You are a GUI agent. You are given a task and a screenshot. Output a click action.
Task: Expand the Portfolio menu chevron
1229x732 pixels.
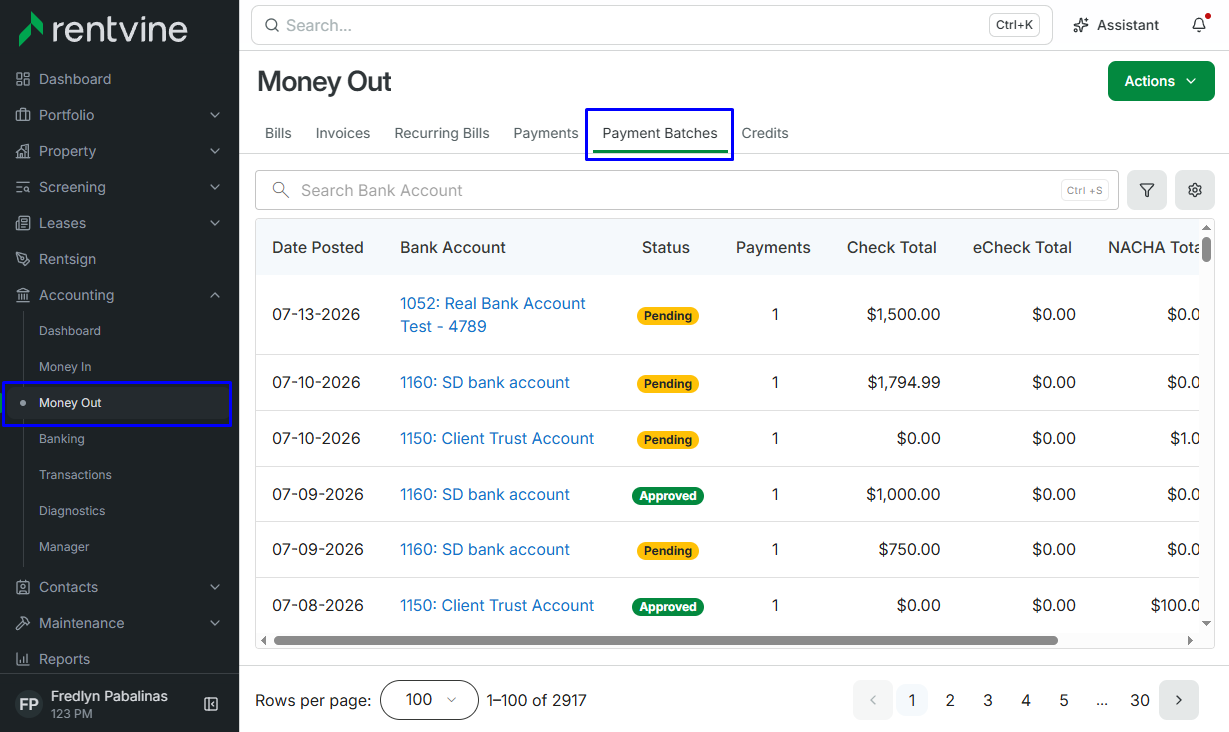tap(215, 115)
